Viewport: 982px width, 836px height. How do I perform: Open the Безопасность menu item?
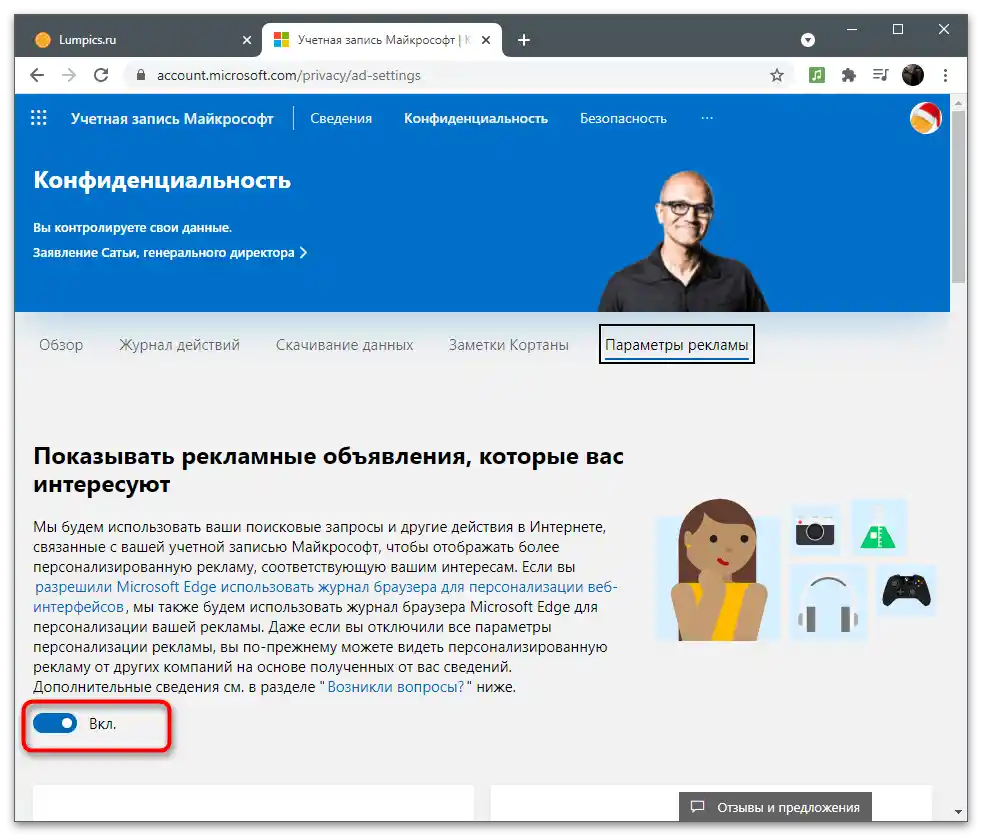tap(623, 118)
